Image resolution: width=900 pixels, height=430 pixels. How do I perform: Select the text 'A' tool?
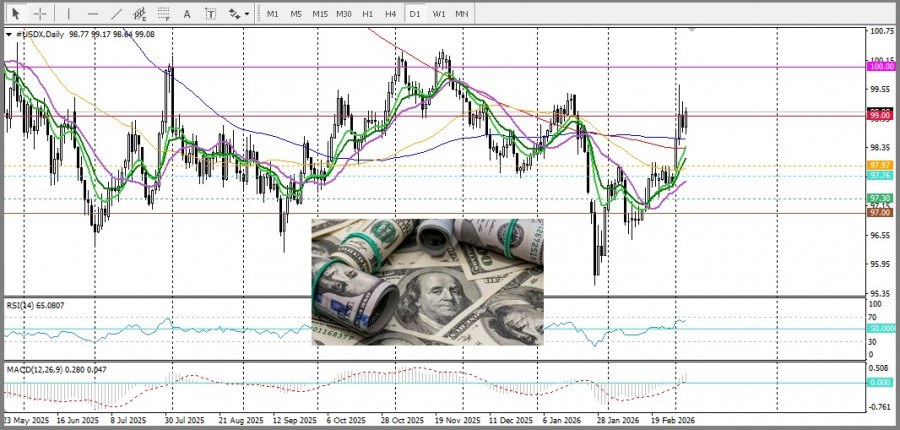pyautogui.click(x=188, y=14)
